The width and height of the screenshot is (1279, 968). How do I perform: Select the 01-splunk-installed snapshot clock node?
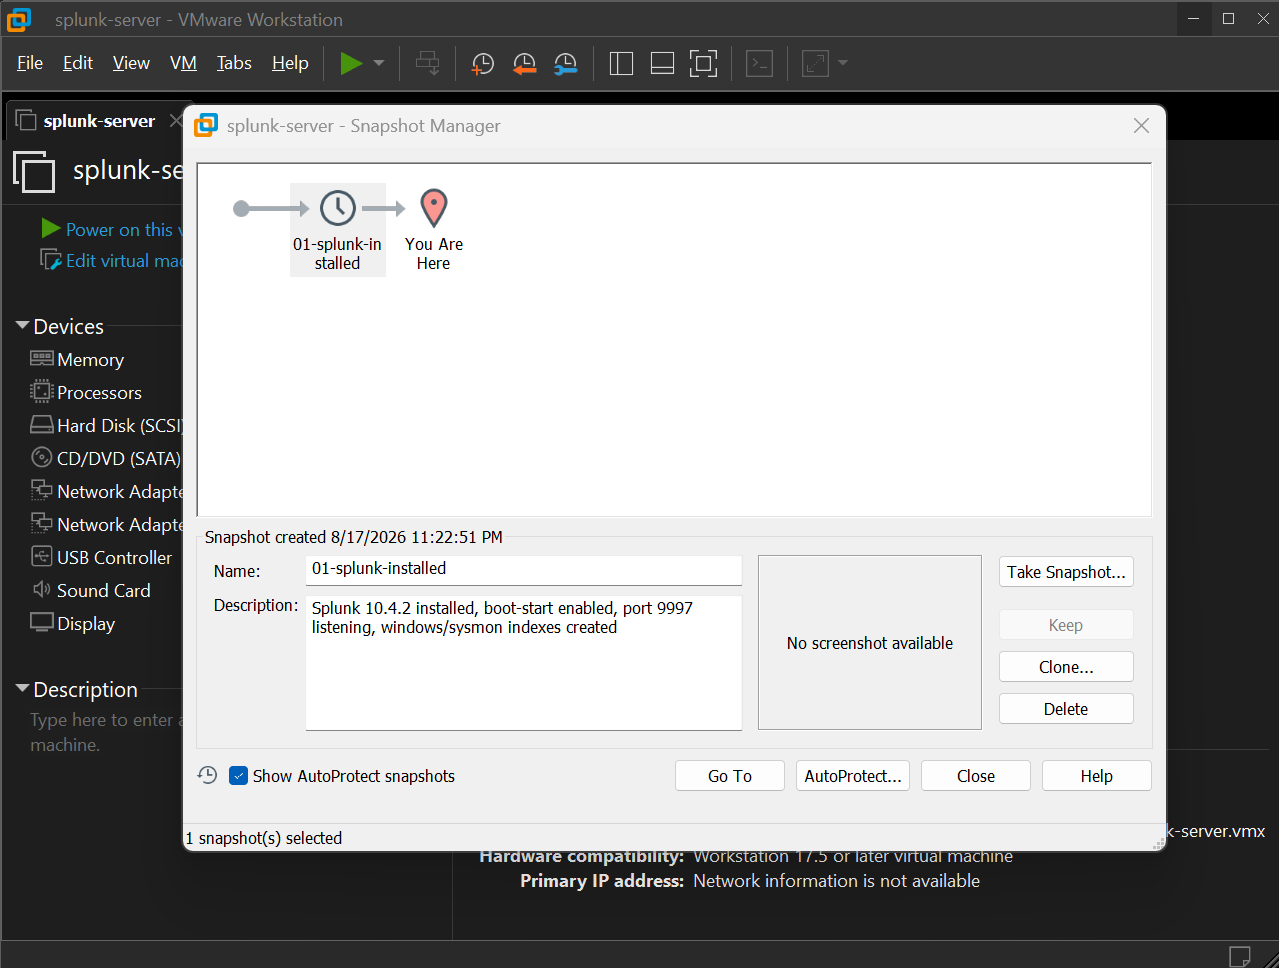[338, 229]
